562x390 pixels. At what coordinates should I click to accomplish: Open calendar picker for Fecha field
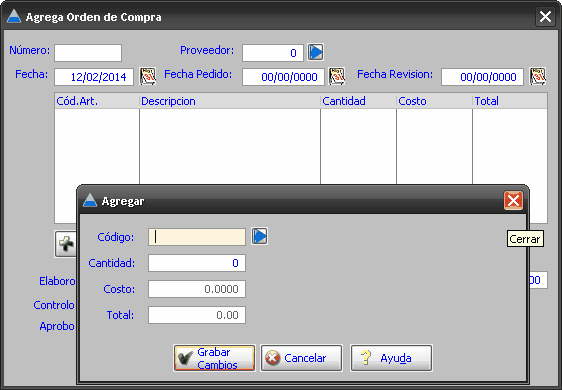[148, 76]
